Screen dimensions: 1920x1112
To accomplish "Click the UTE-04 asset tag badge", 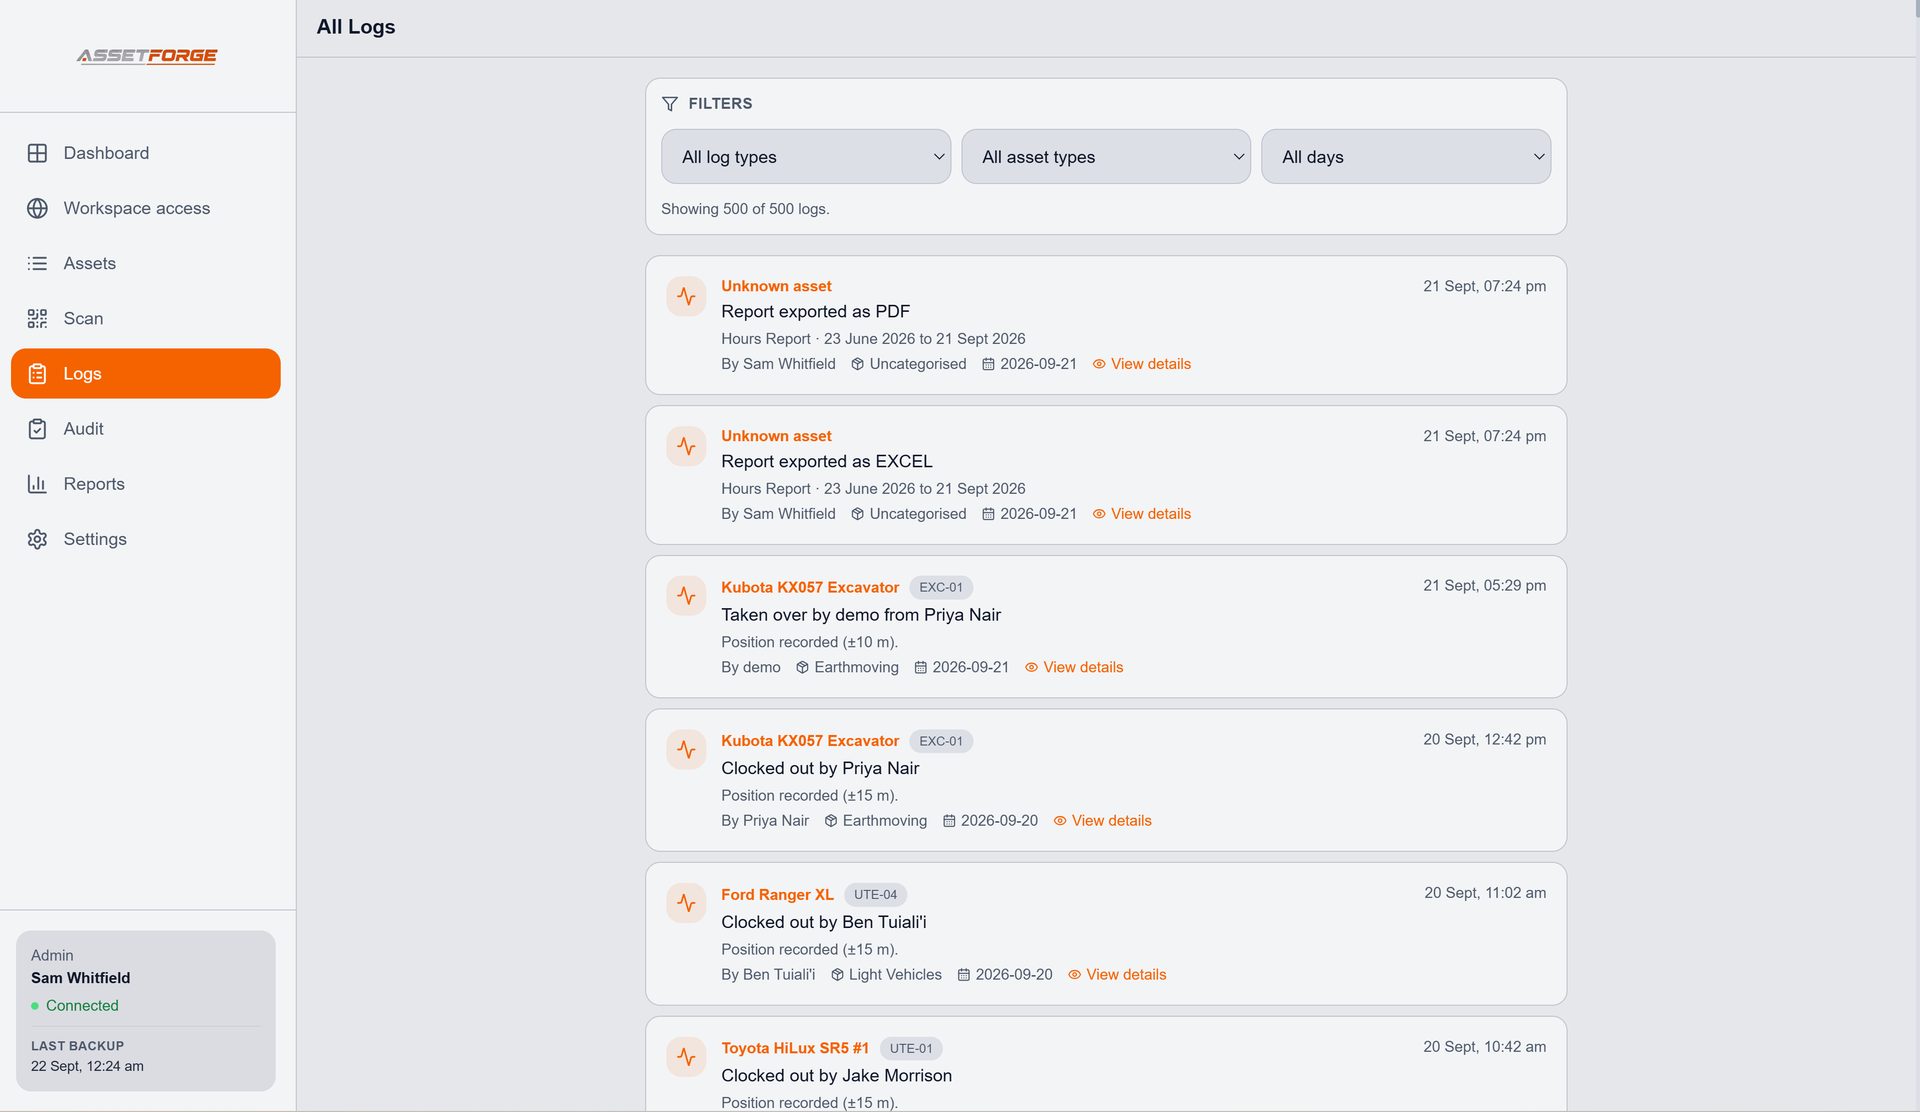I will pos(875,895).
